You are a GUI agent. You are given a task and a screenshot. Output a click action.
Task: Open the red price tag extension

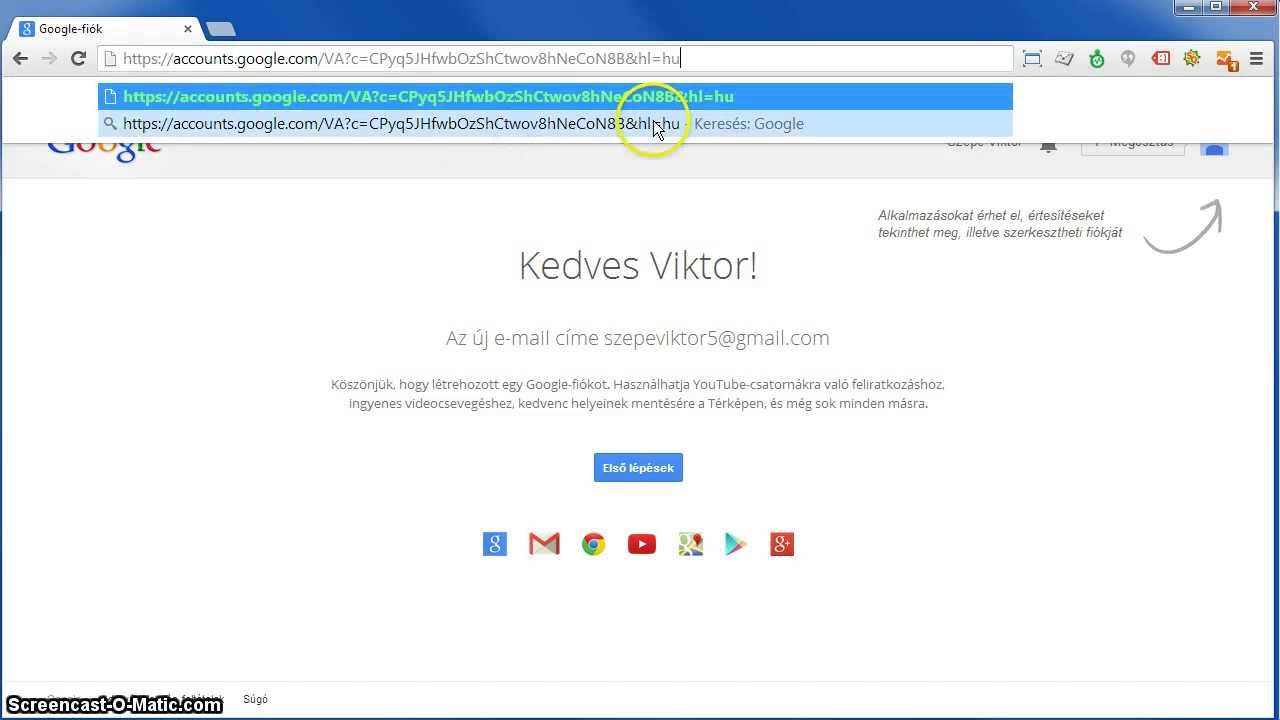point(1160,59)
